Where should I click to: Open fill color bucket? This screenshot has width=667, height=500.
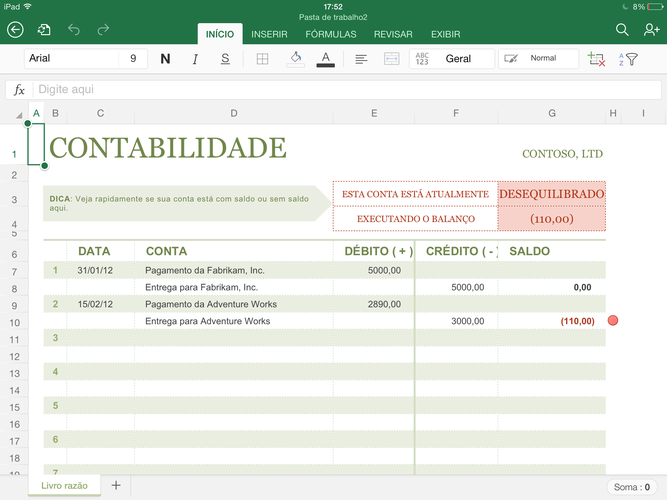tap(296, 59)
